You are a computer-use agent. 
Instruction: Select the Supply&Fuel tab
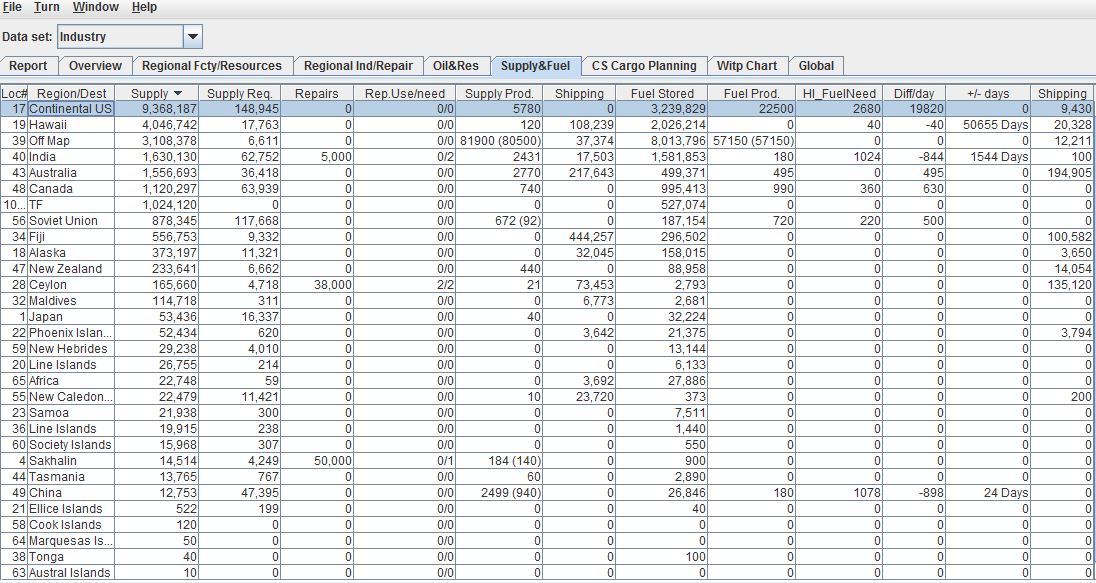point(535,66)
